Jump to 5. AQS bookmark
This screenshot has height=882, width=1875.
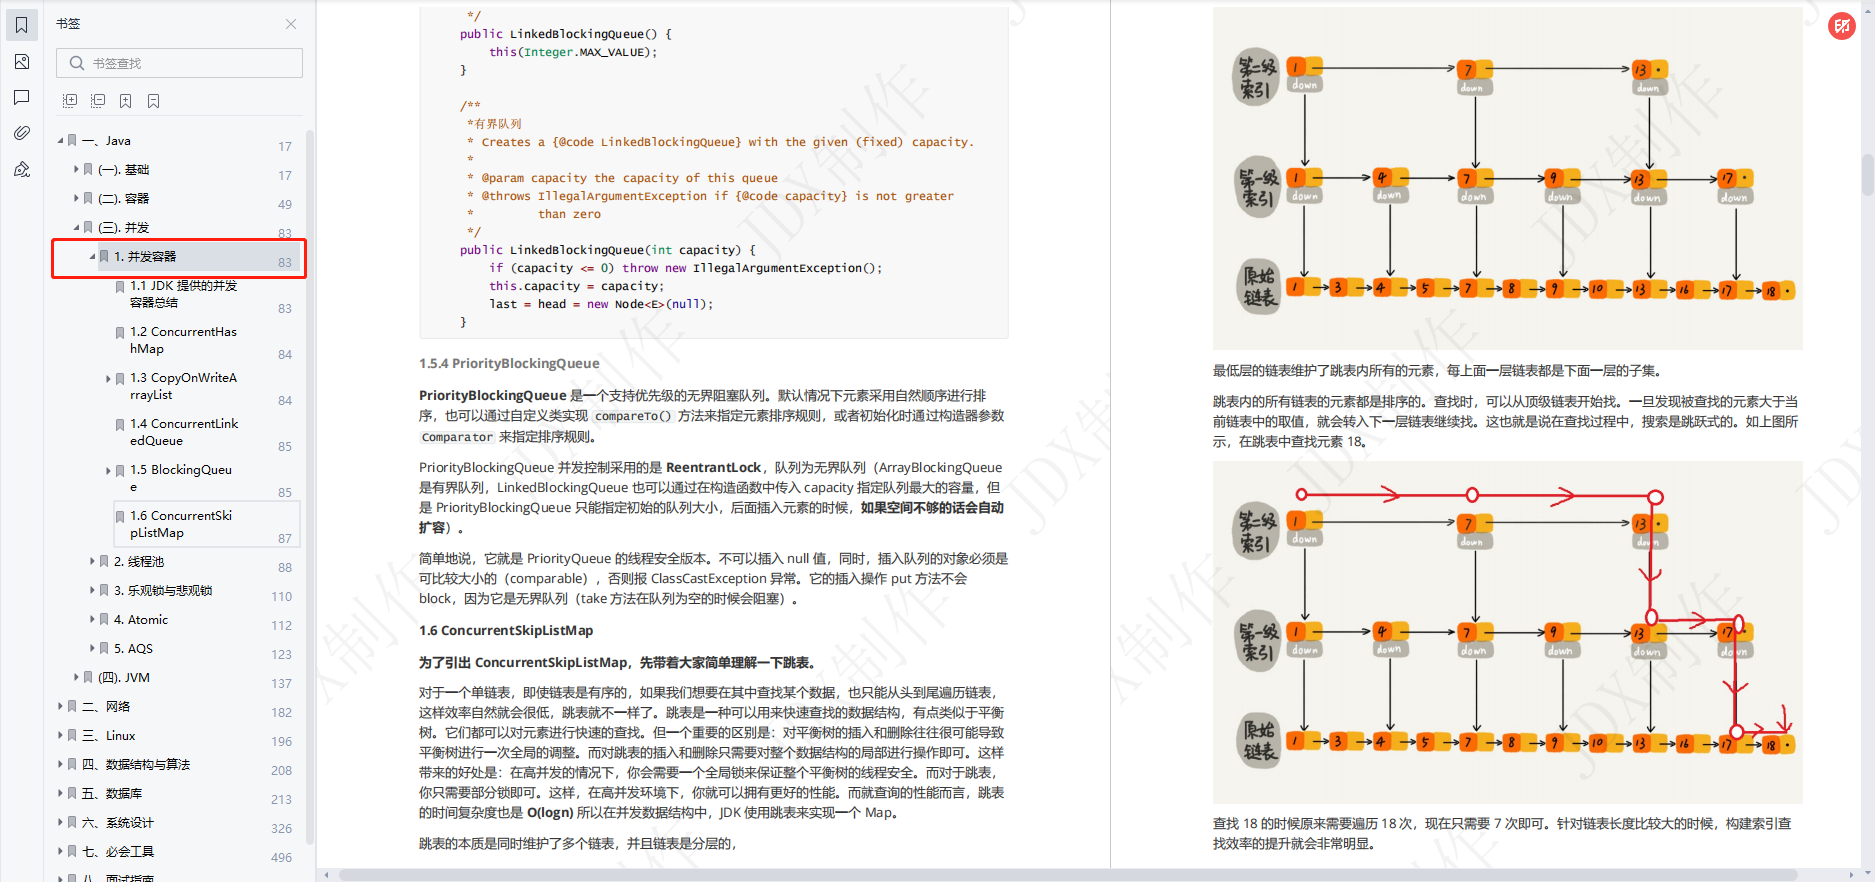tap(133, 649)
